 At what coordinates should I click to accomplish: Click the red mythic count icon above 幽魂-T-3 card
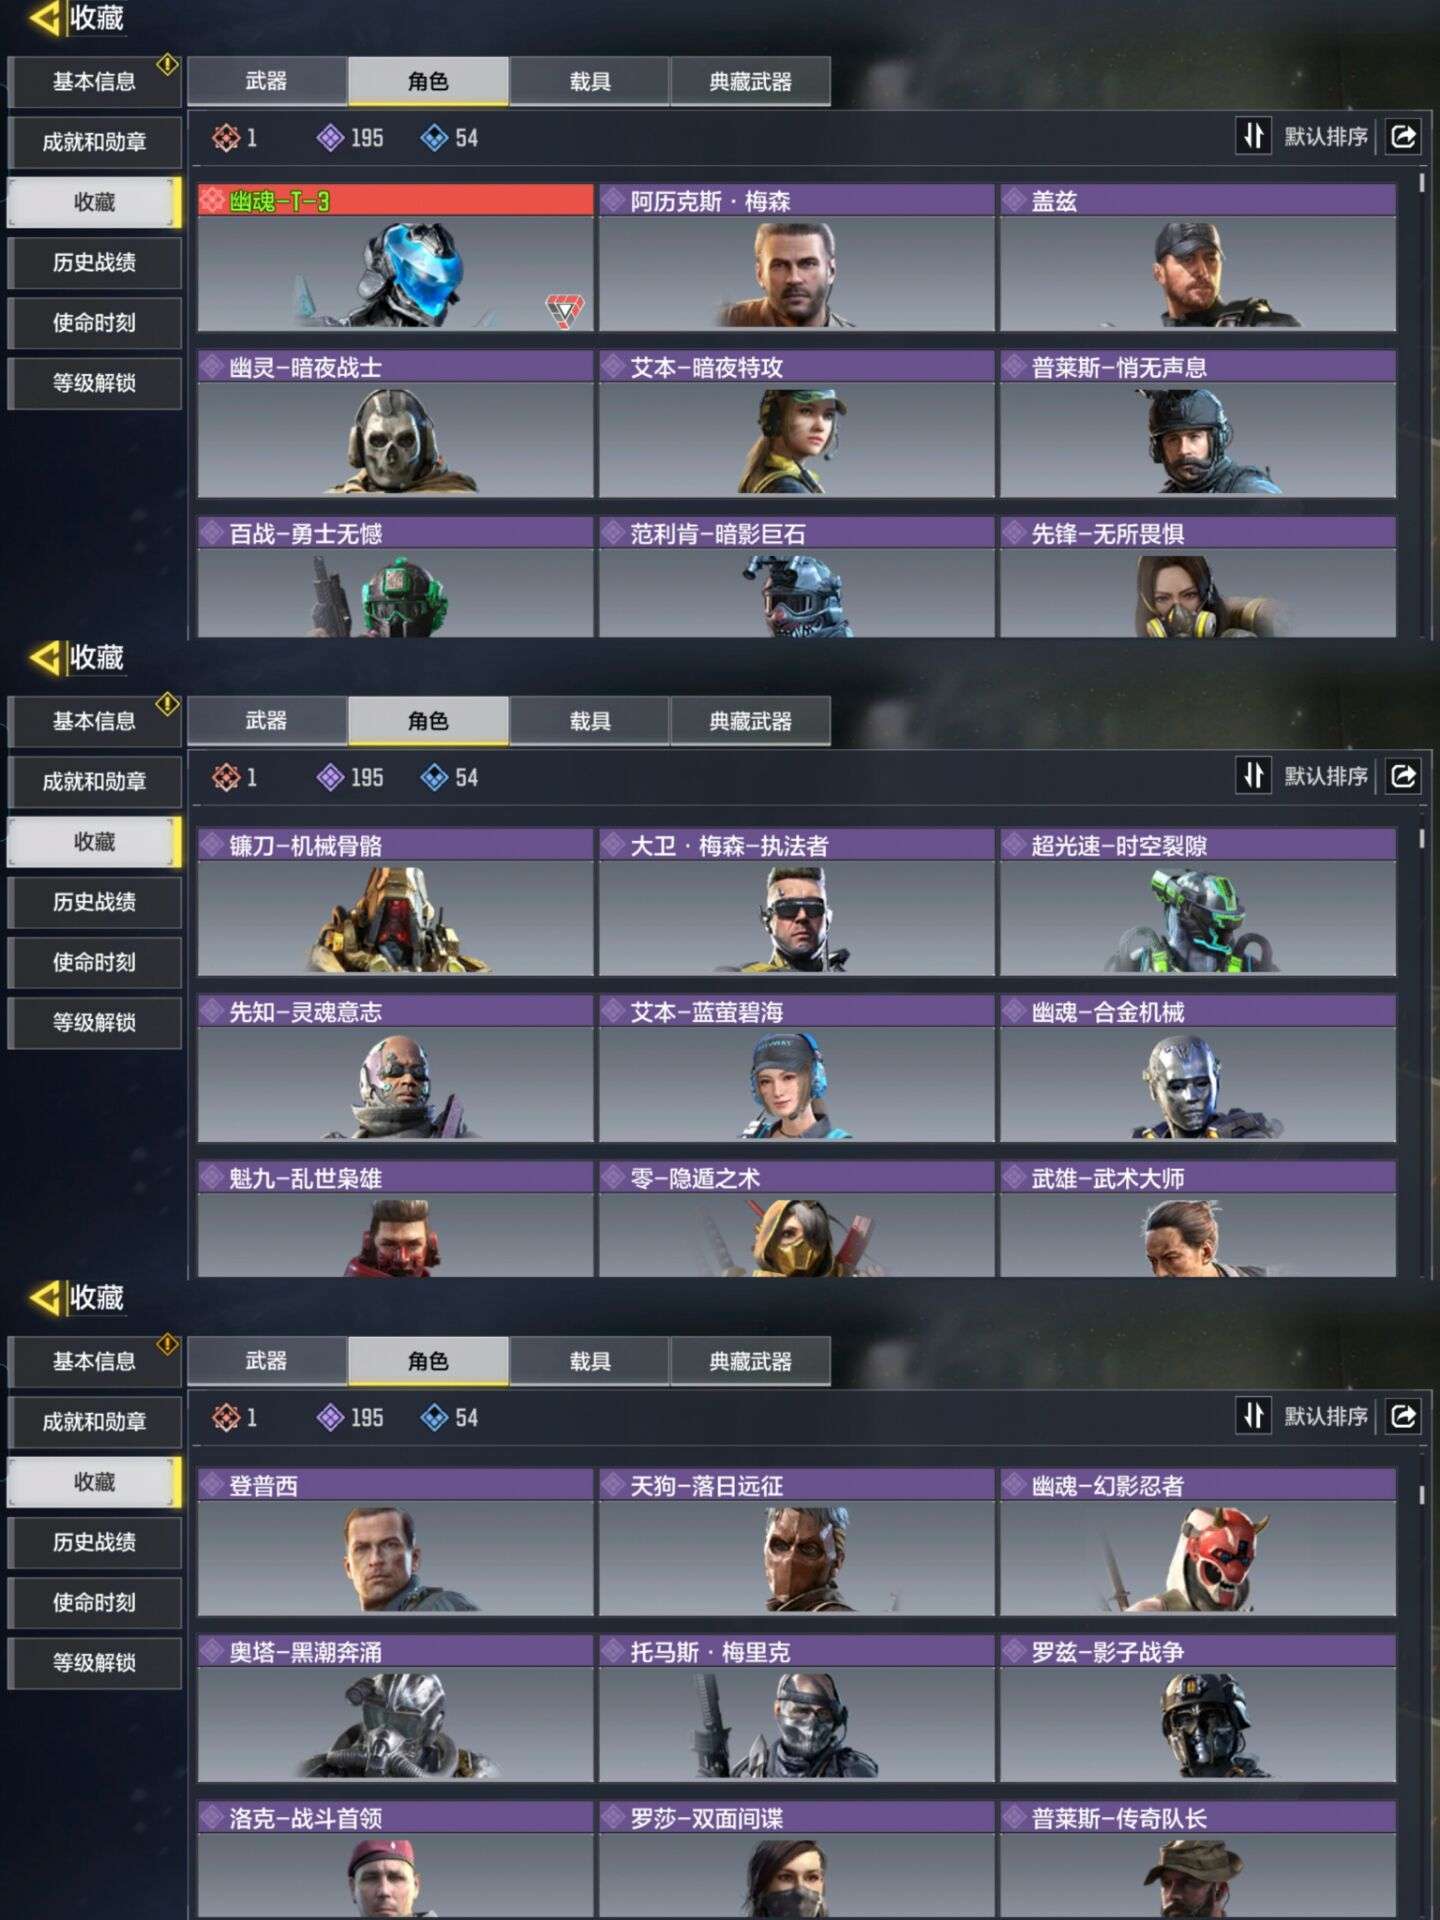(x=226, y=137)
